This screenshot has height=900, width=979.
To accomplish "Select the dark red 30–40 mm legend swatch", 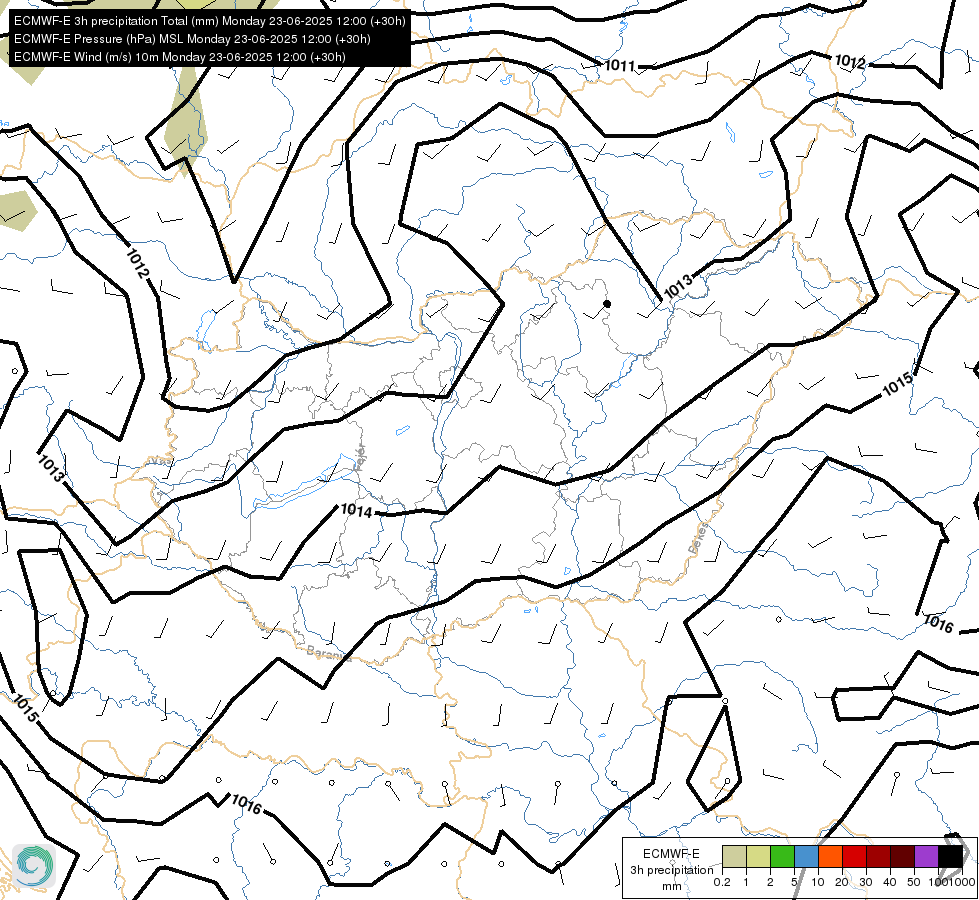I will pos(878,856).
